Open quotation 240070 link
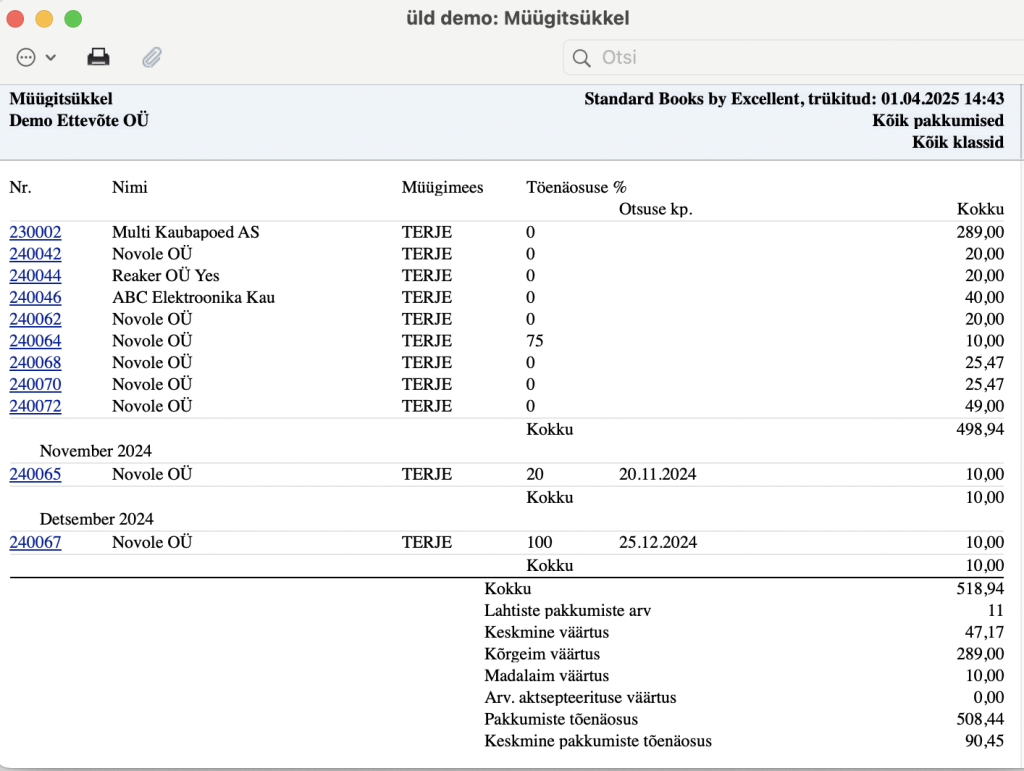Viewport: 1024px width, 771px height. (x=35, y=385)
